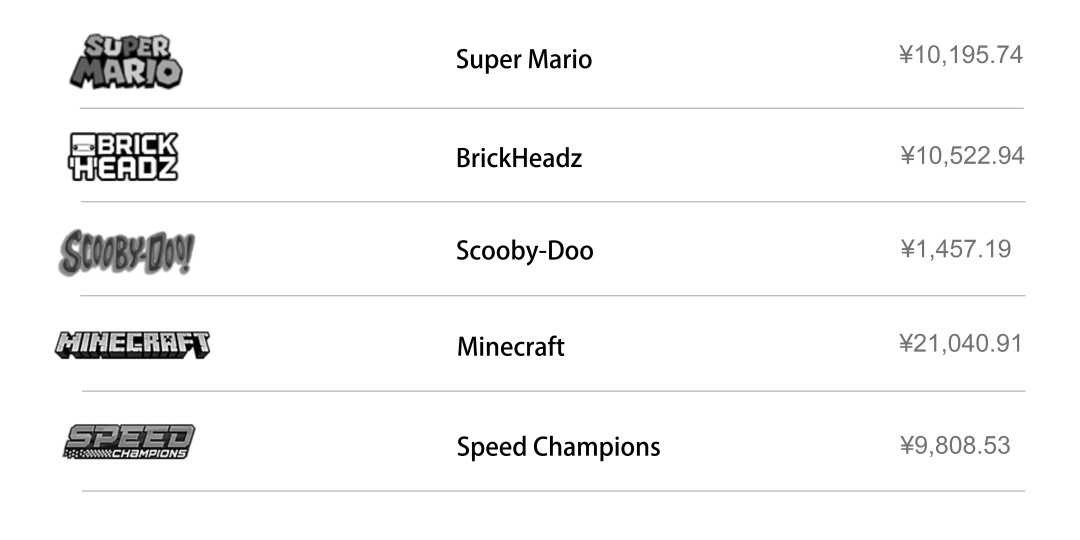Click the ¥10,195.74 Super Mario value
Screen dimensions: 1080x540
click(961, 54)
